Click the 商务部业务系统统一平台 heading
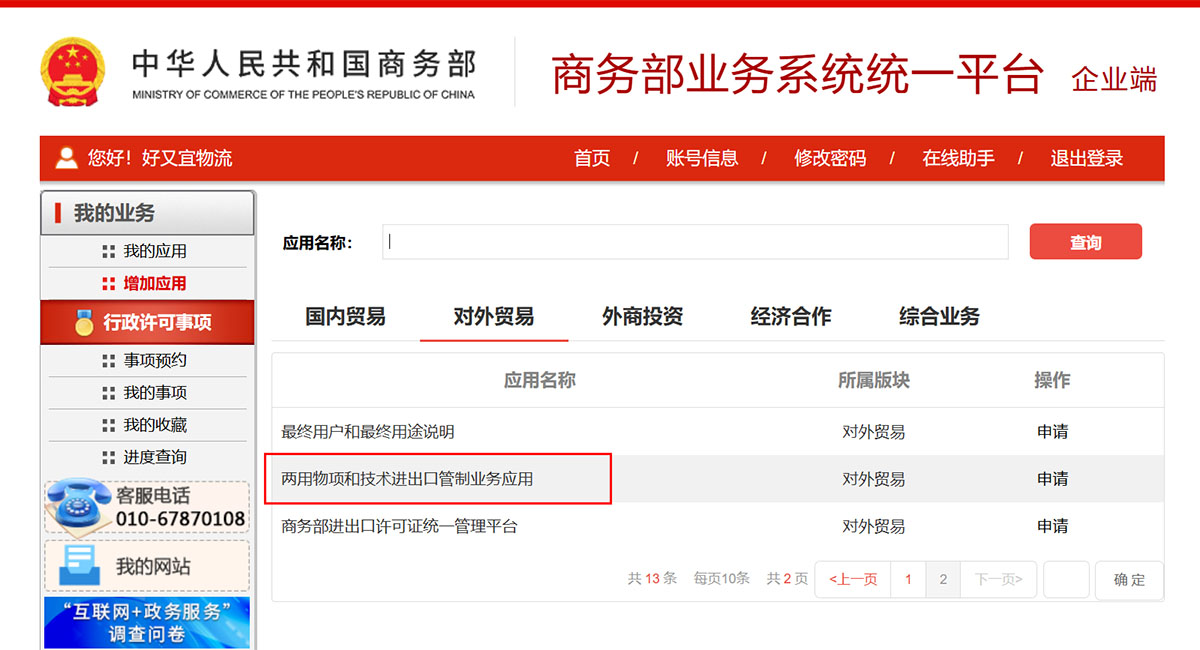The width and height of the screenshot is (1200, 650). (x=797, y=76)
